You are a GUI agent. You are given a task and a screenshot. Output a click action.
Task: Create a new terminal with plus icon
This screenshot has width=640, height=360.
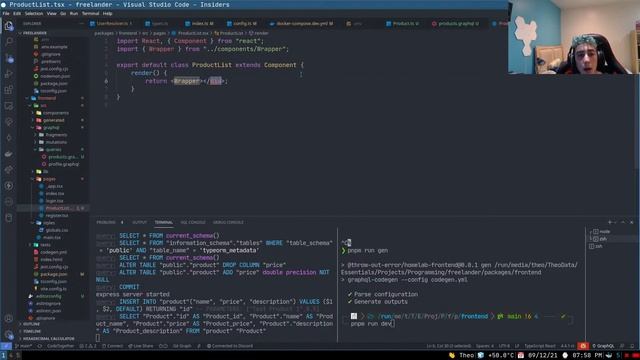610,222
